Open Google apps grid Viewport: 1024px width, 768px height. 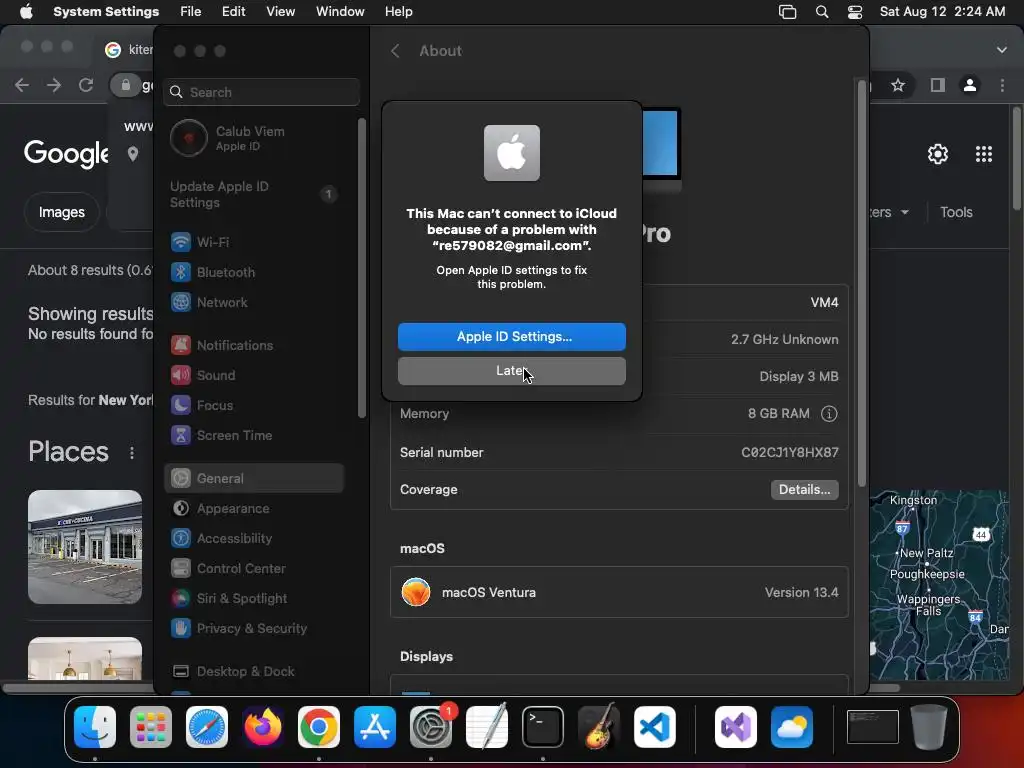click(x=984, y=154)
